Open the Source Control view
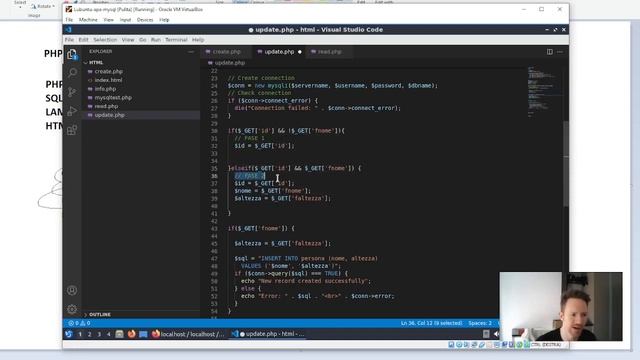640x360 pixels. click(72, 92)
